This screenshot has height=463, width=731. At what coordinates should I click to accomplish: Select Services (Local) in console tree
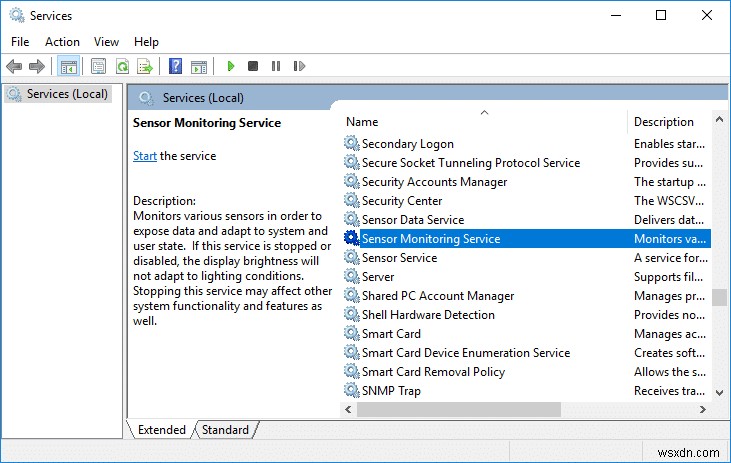60,94
